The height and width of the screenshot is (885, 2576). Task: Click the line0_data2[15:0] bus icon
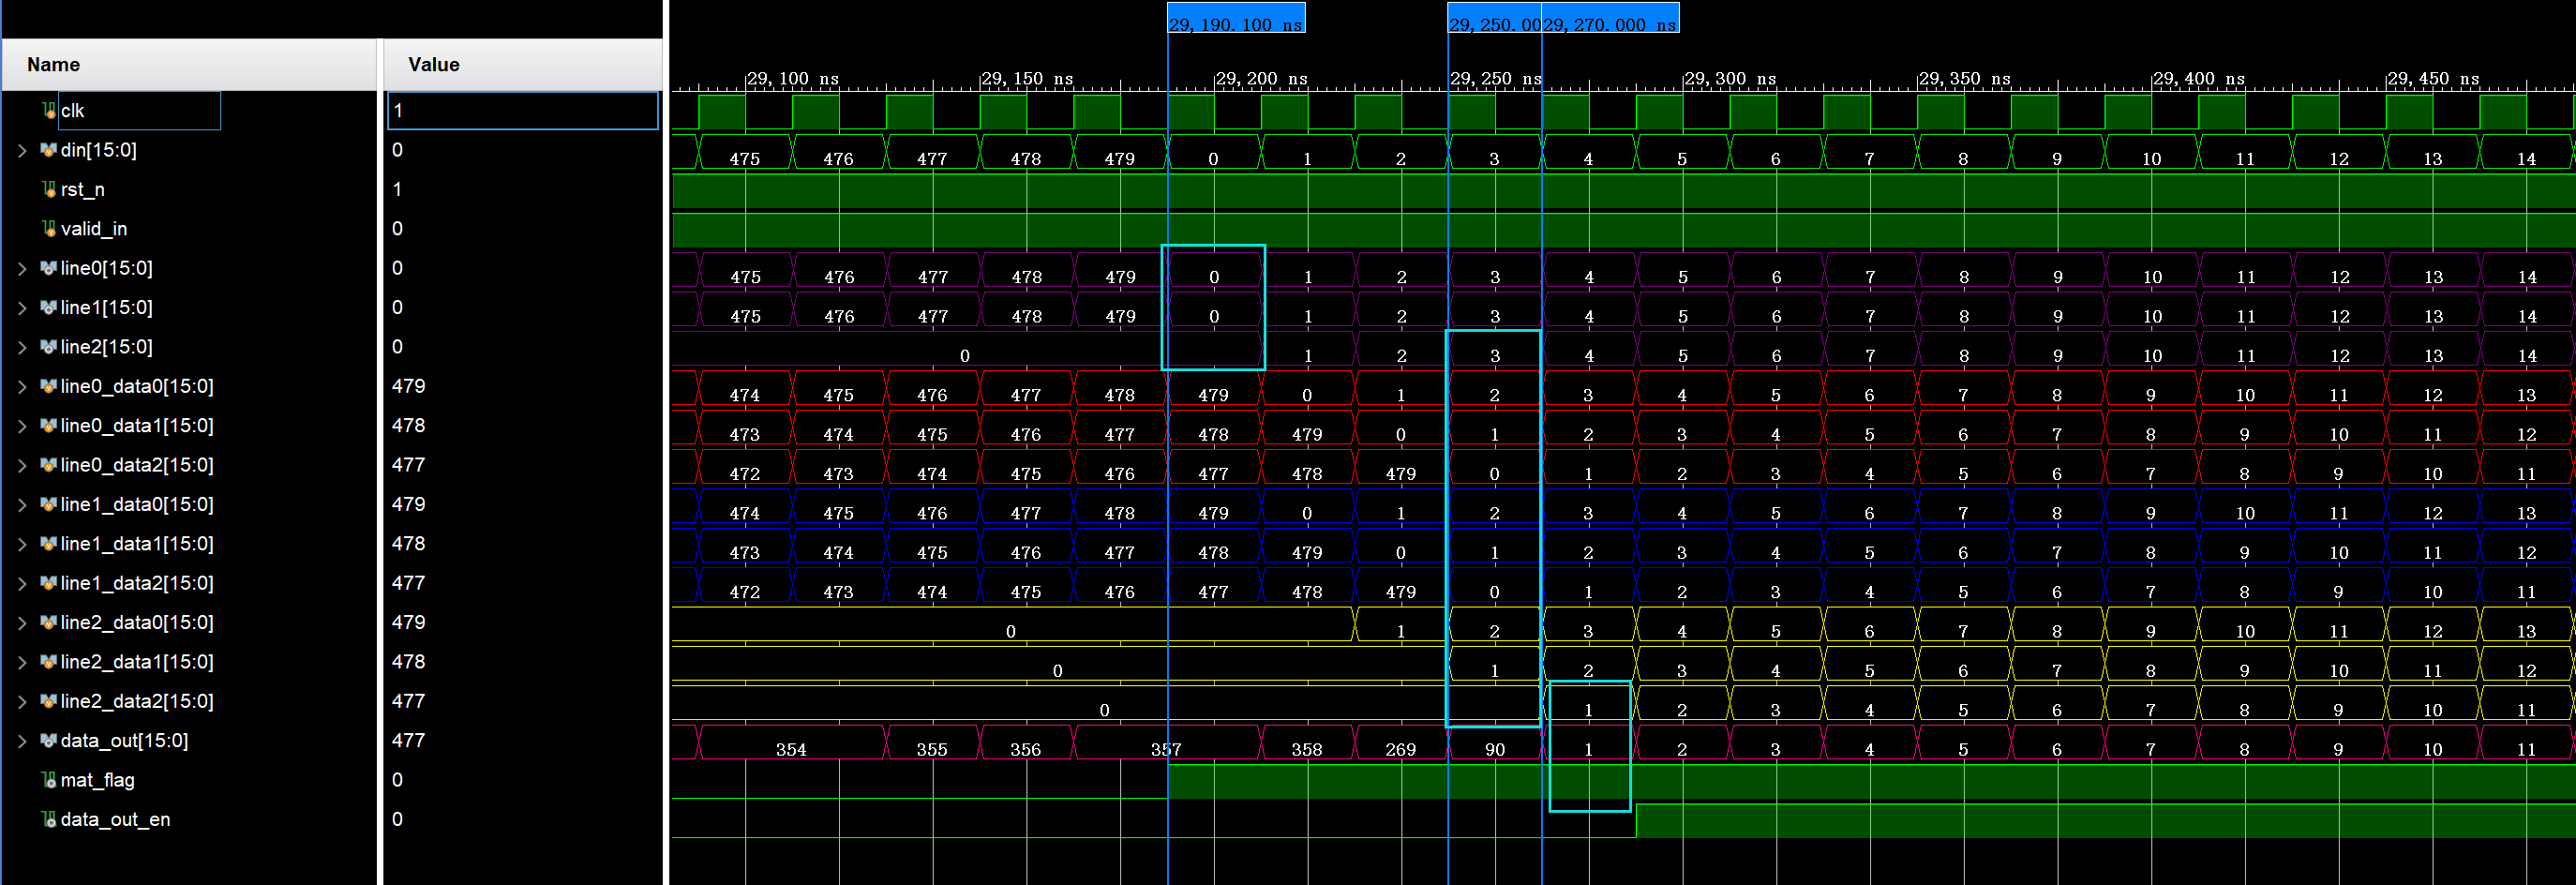click(48, 465)
